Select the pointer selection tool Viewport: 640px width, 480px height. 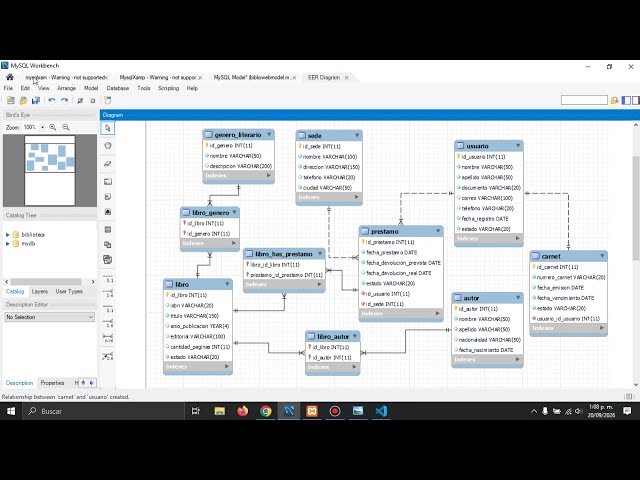pyautogui.click(x=107, y=128)
